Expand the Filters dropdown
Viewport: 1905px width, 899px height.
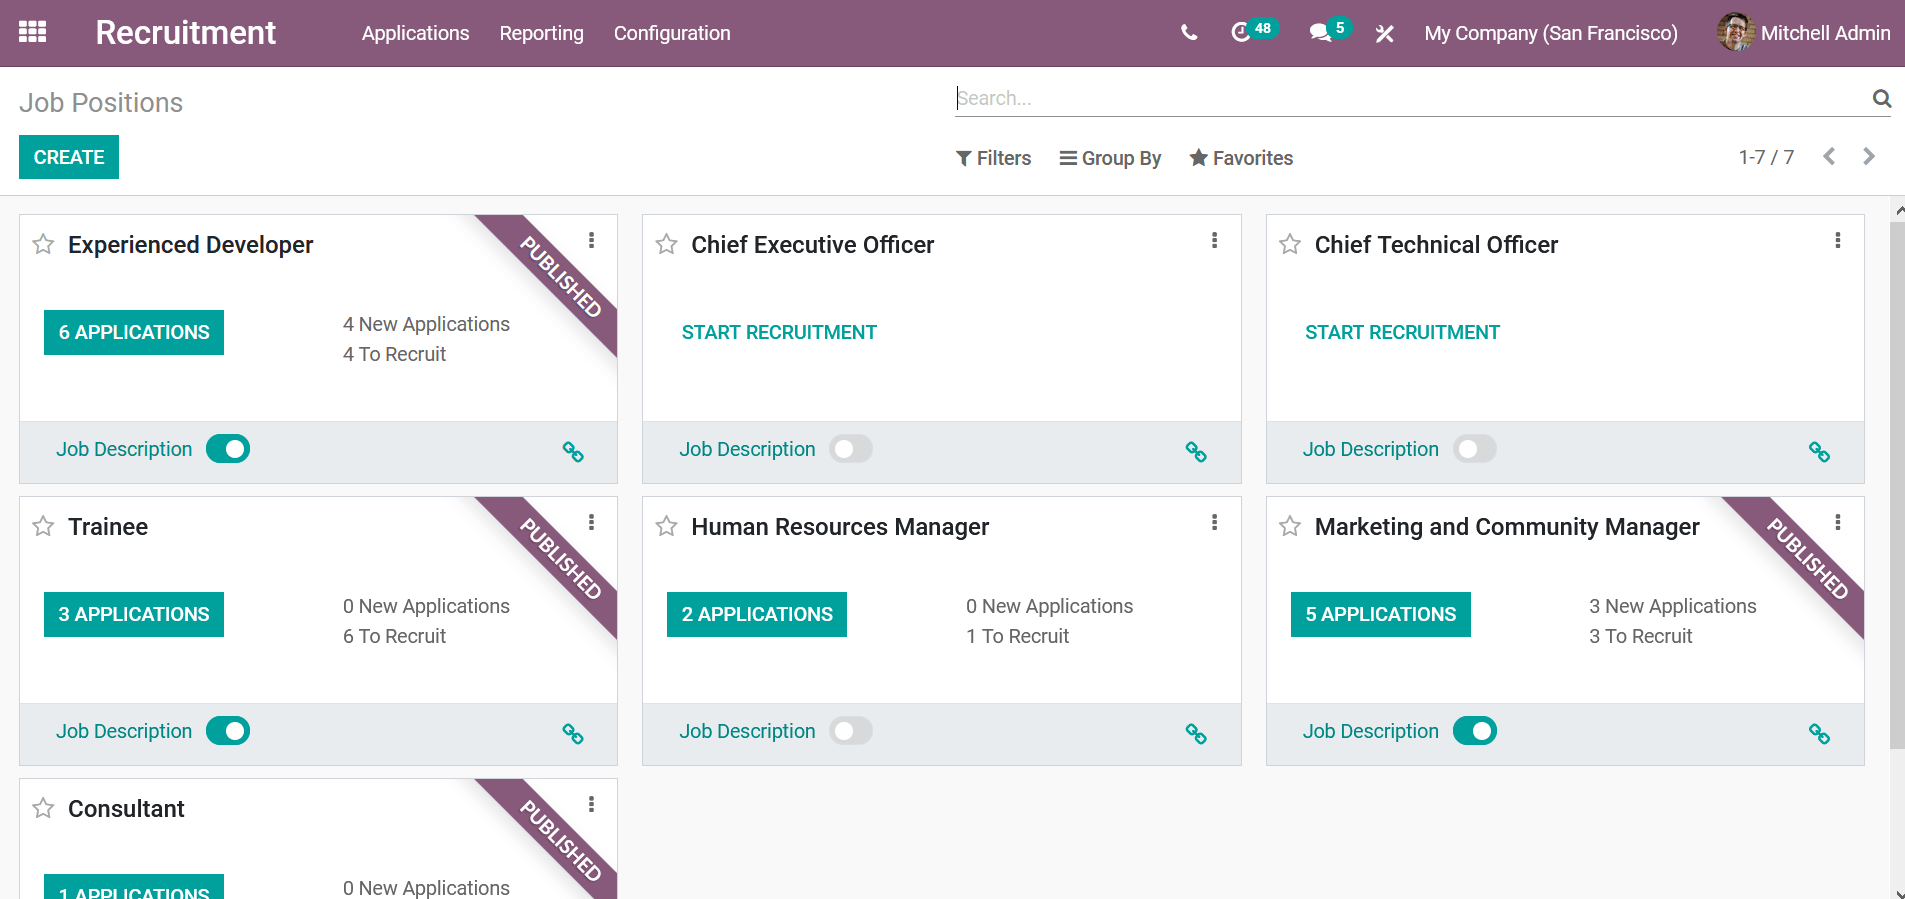(993, 158)
